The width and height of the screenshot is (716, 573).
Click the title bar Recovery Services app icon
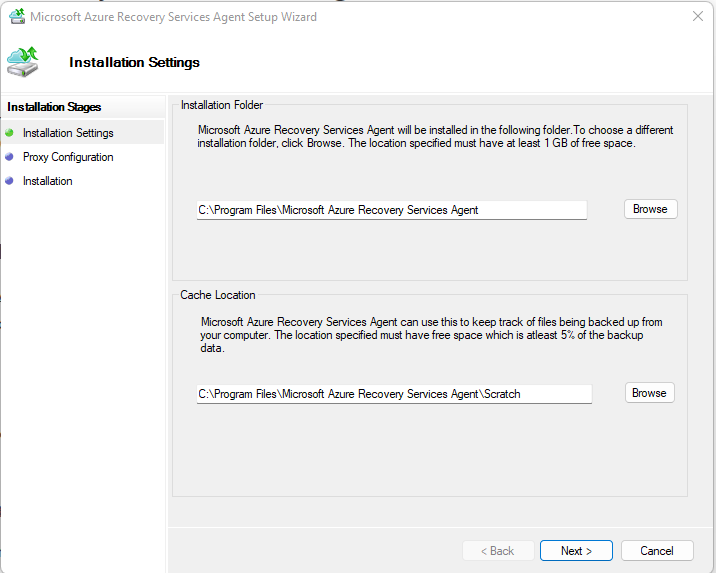pyautogui.click(x=17, y=16)
